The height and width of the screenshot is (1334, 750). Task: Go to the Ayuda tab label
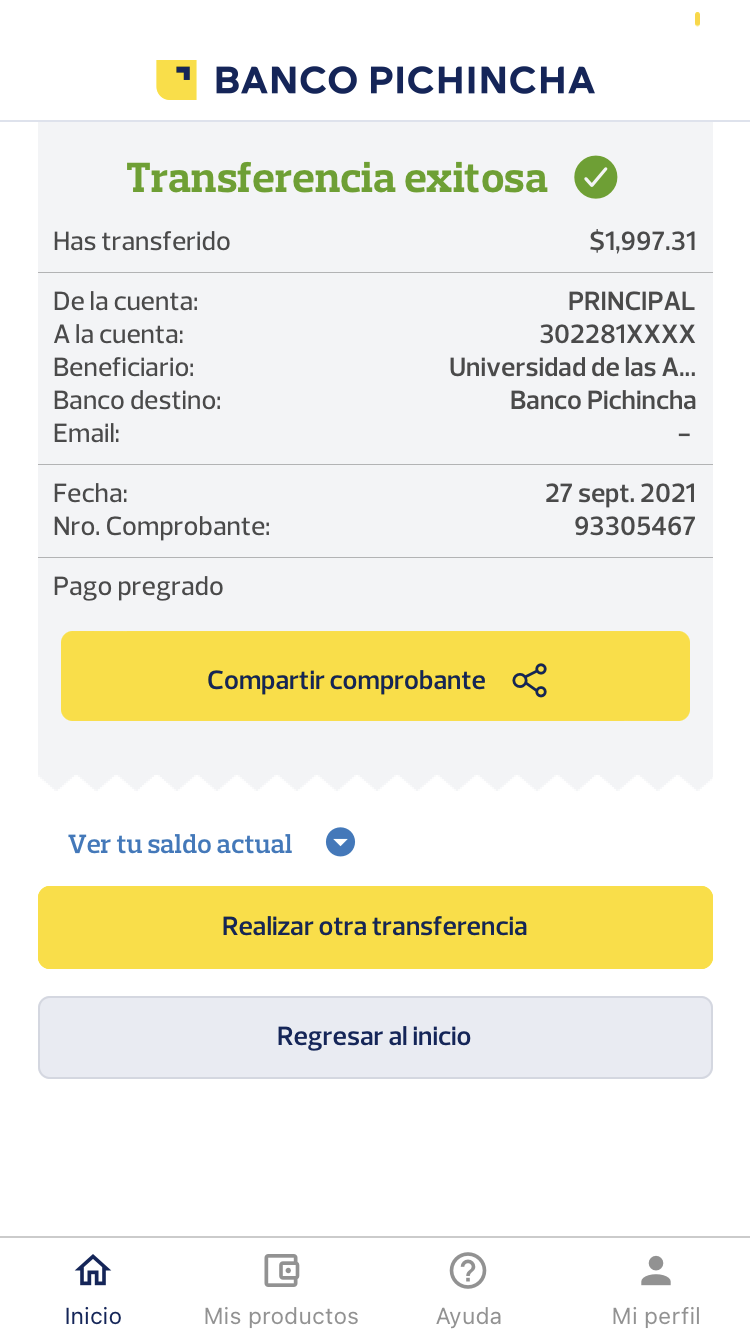[468, 1315]
